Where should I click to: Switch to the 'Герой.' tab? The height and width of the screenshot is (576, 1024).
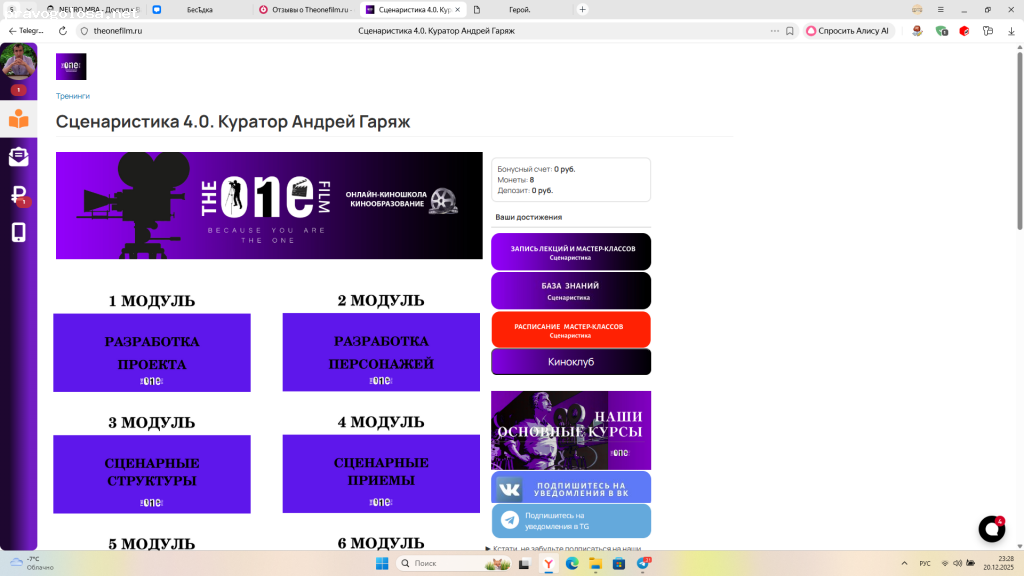pyautogui.click(x=520, y=9)
